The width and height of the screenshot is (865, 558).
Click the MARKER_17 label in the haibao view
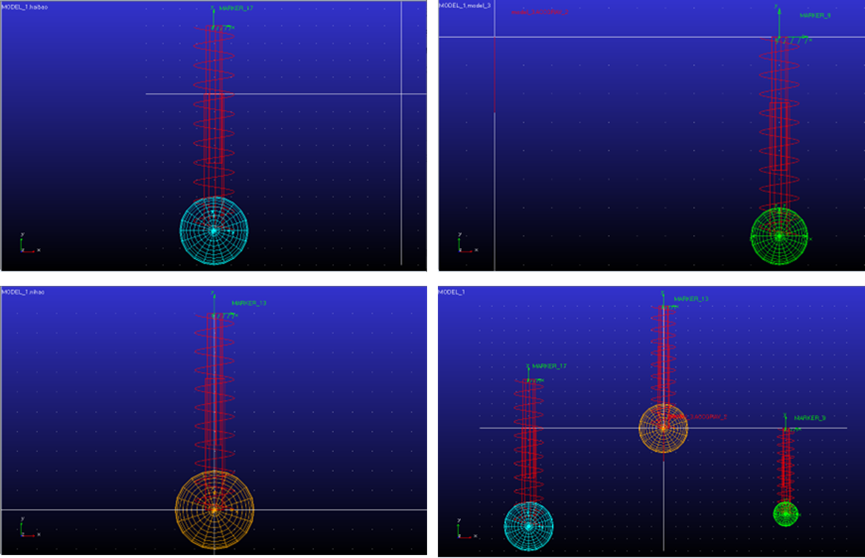click(236, 8)
